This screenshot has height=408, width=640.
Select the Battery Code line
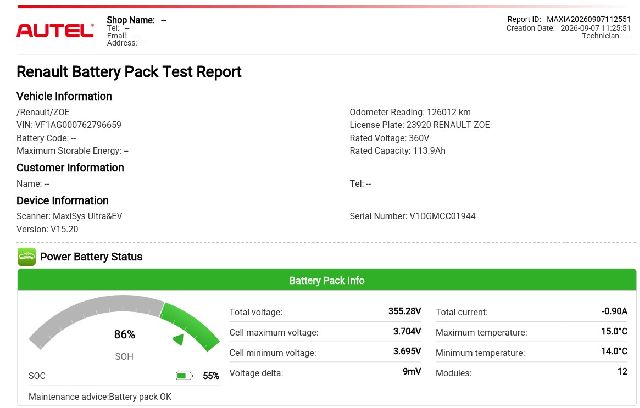click(46, 138)
